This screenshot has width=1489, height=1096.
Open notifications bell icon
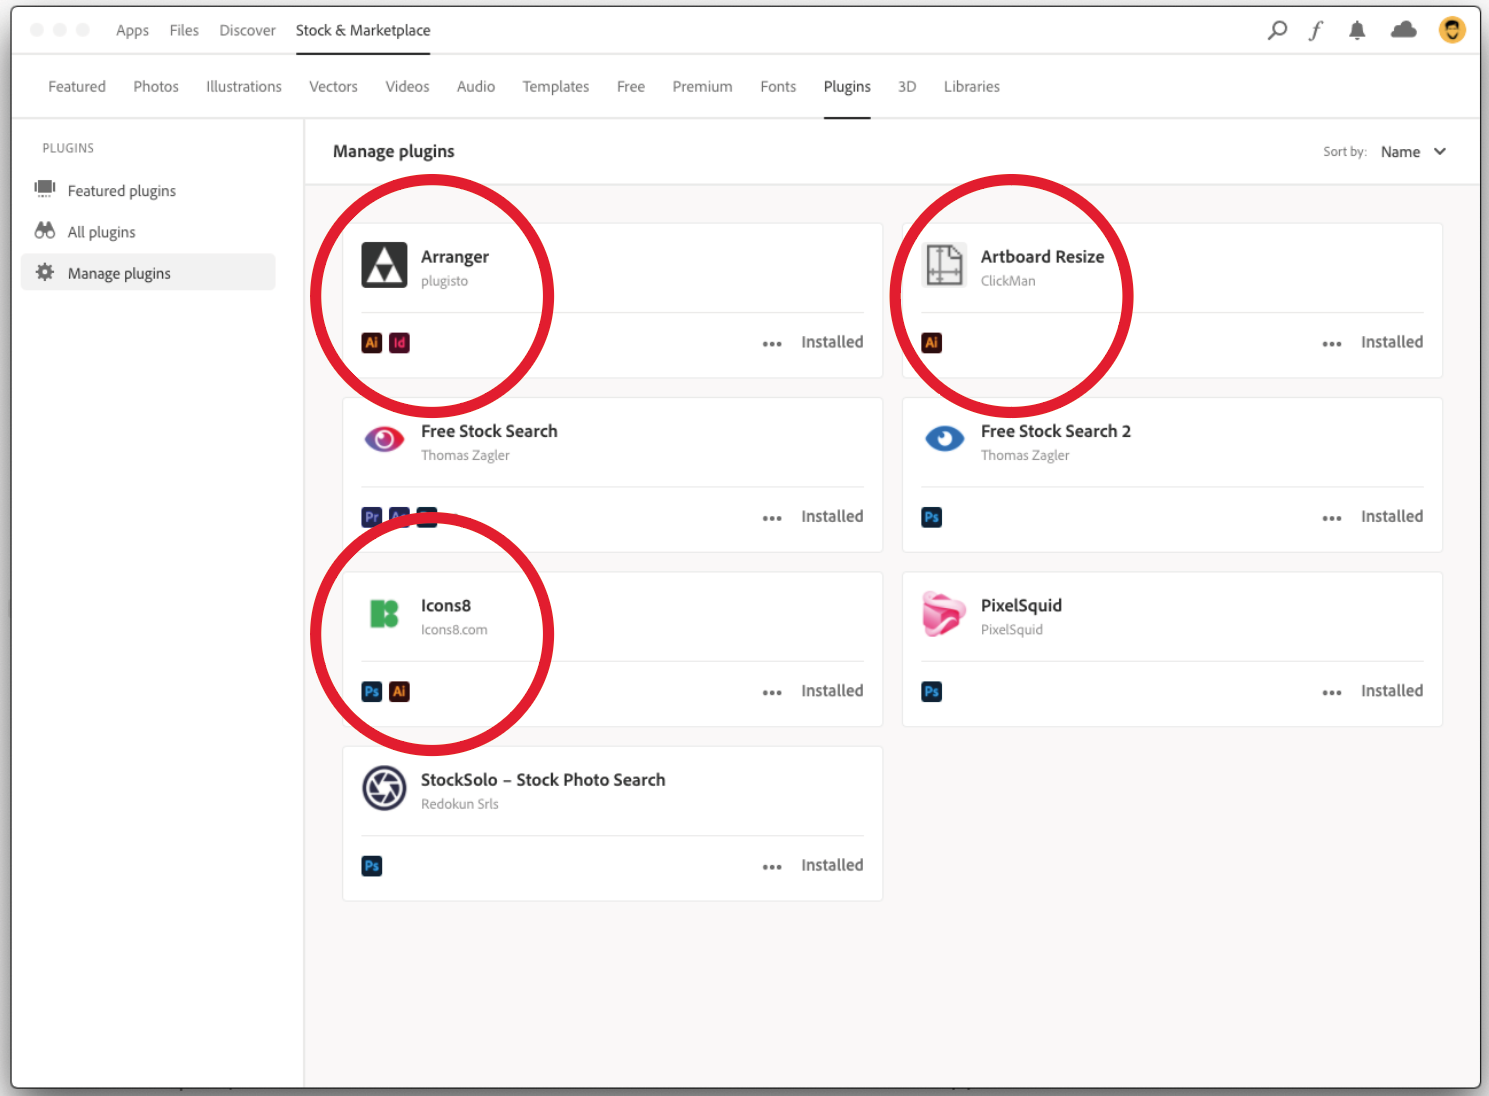1357,30
